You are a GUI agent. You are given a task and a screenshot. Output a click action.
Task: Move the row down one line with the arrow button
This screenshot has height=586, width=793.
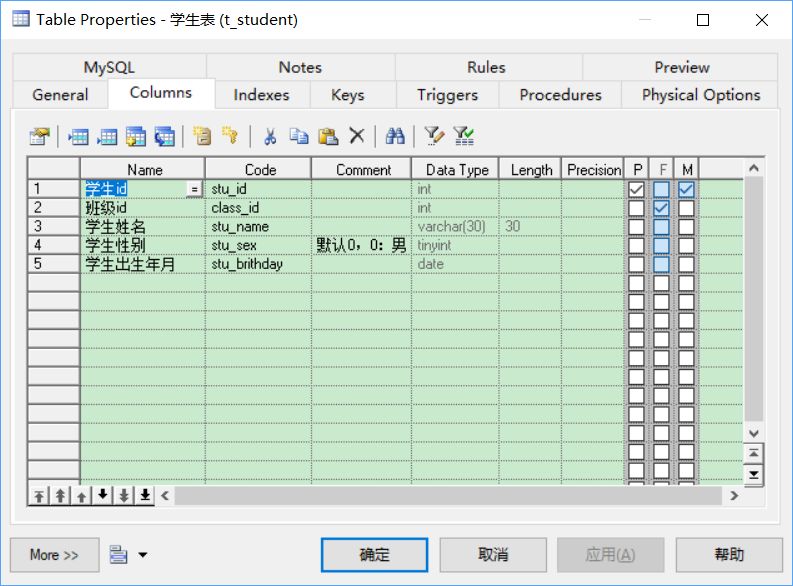[103, 495]
